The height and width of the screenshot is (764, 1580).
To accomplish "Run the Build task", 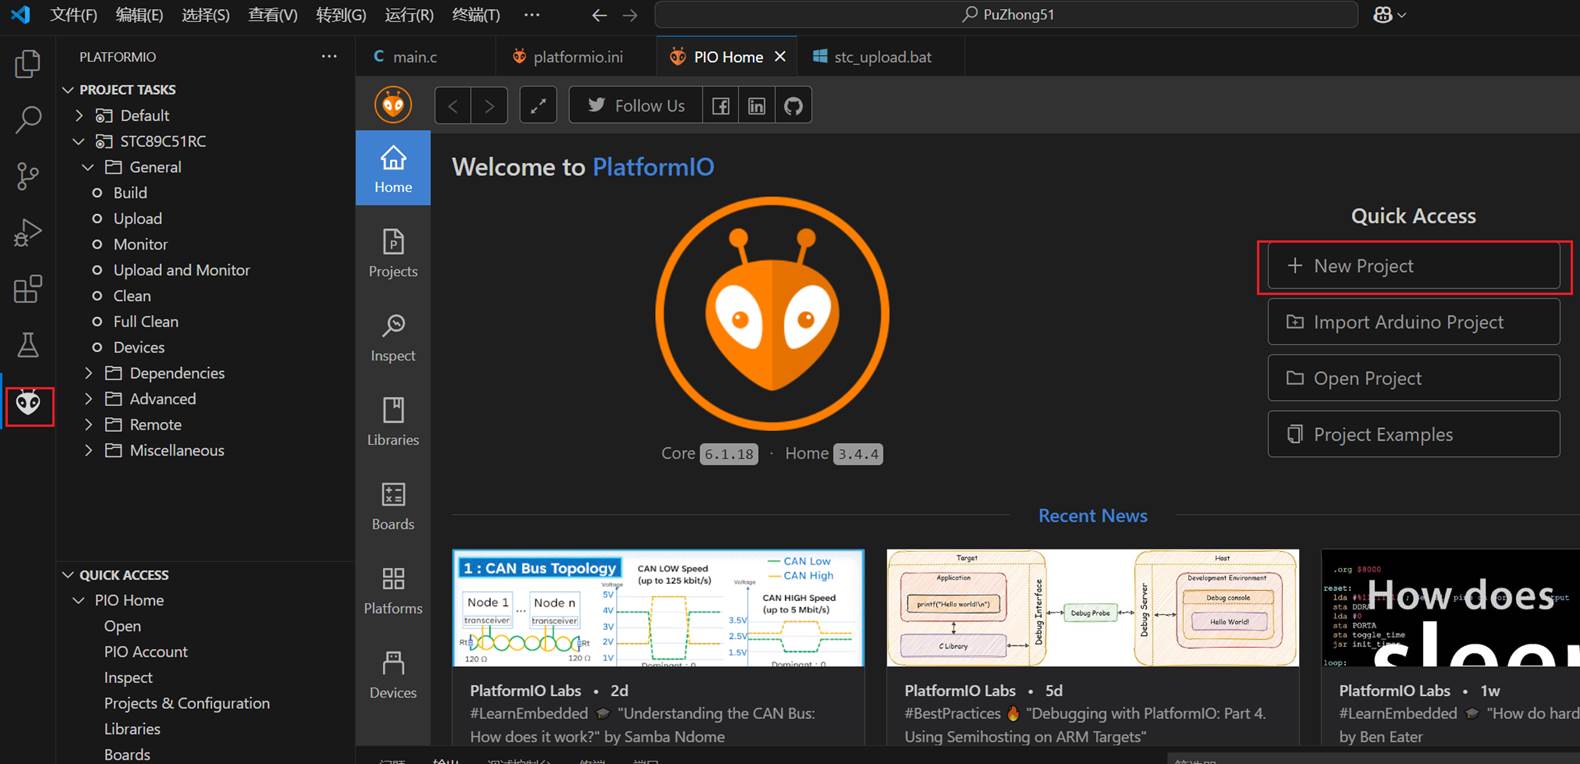I will [130, 193].
